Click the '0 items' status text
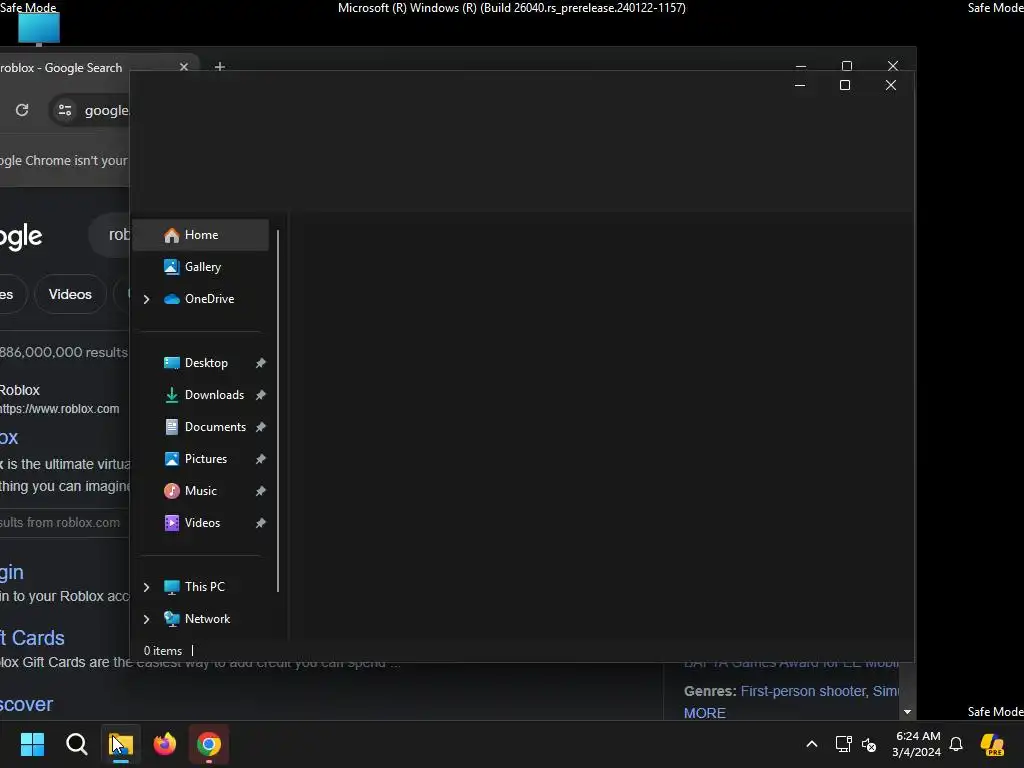This screenshot has height=768, width=1024. coord(163,651)
